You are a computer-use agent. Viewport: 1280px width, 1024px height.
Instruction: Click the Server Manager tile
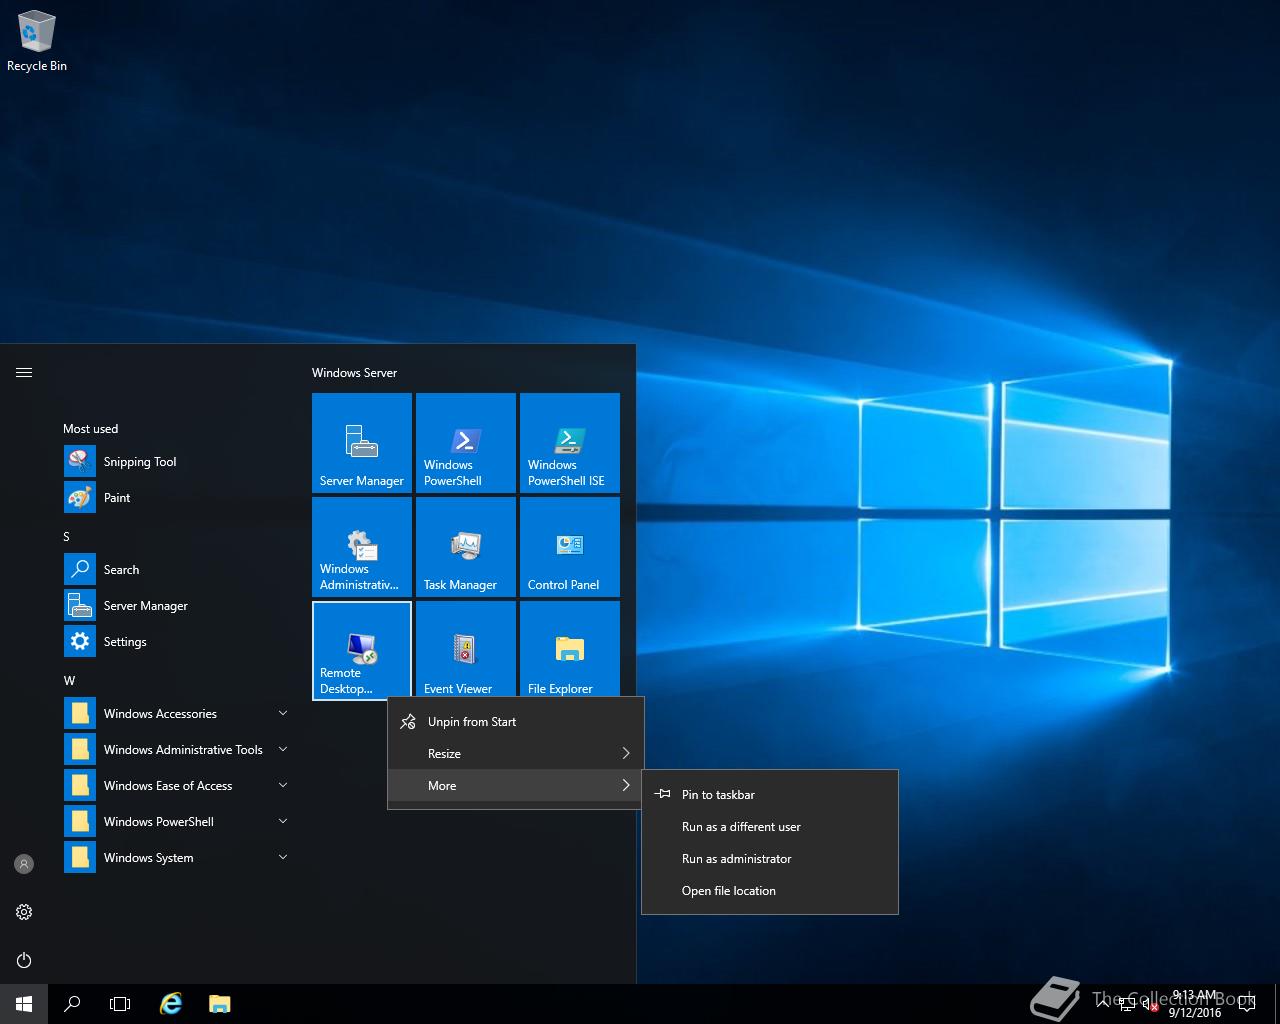[362, 443]
